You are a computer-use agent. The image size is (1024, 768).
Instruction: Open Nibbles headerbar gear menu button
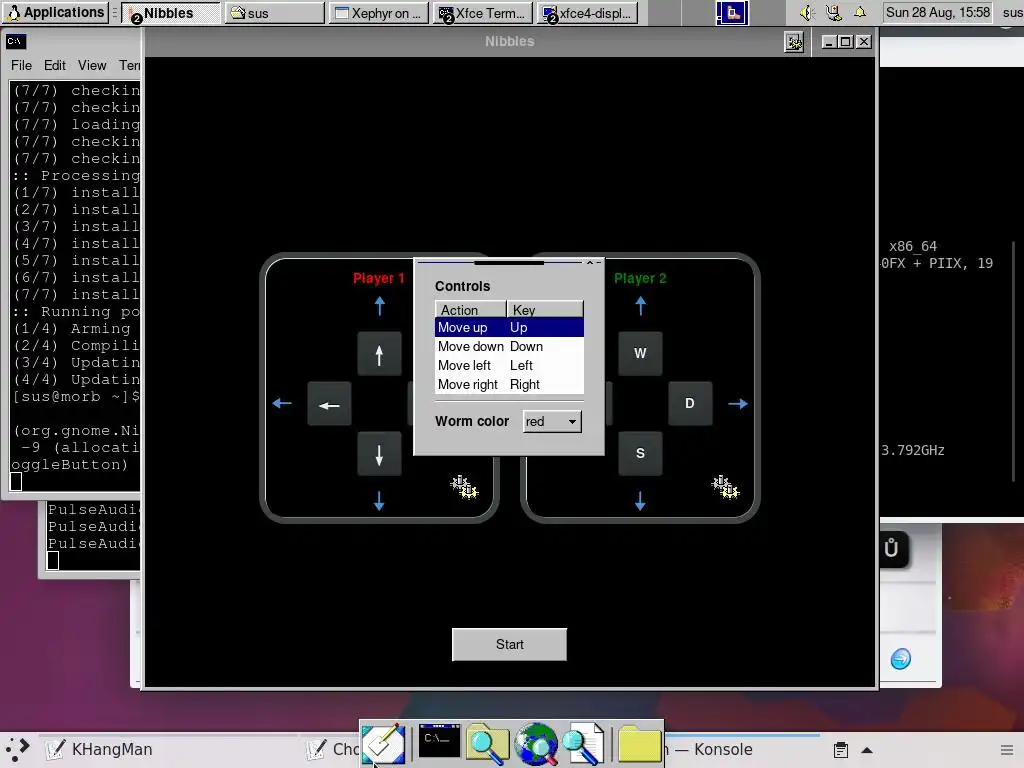[794, 42]
